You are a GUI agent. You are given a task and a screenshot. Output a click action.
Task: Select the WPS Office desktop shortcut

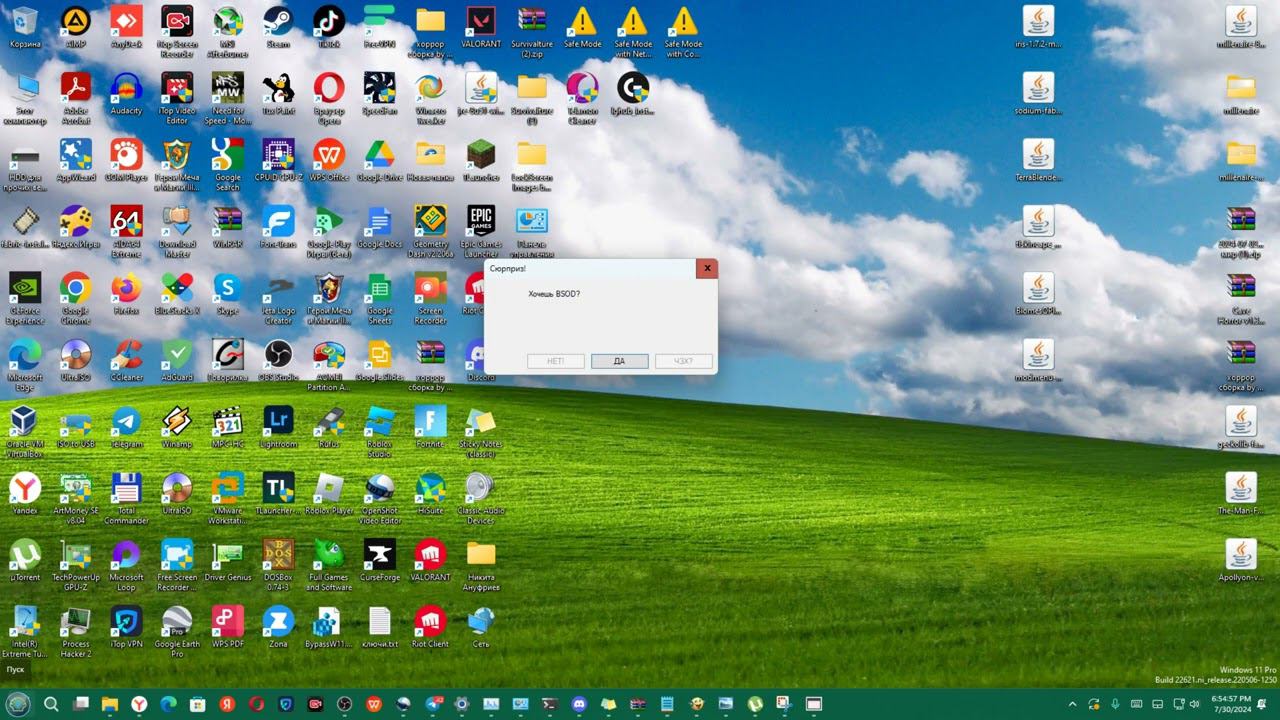click(329, 160)
